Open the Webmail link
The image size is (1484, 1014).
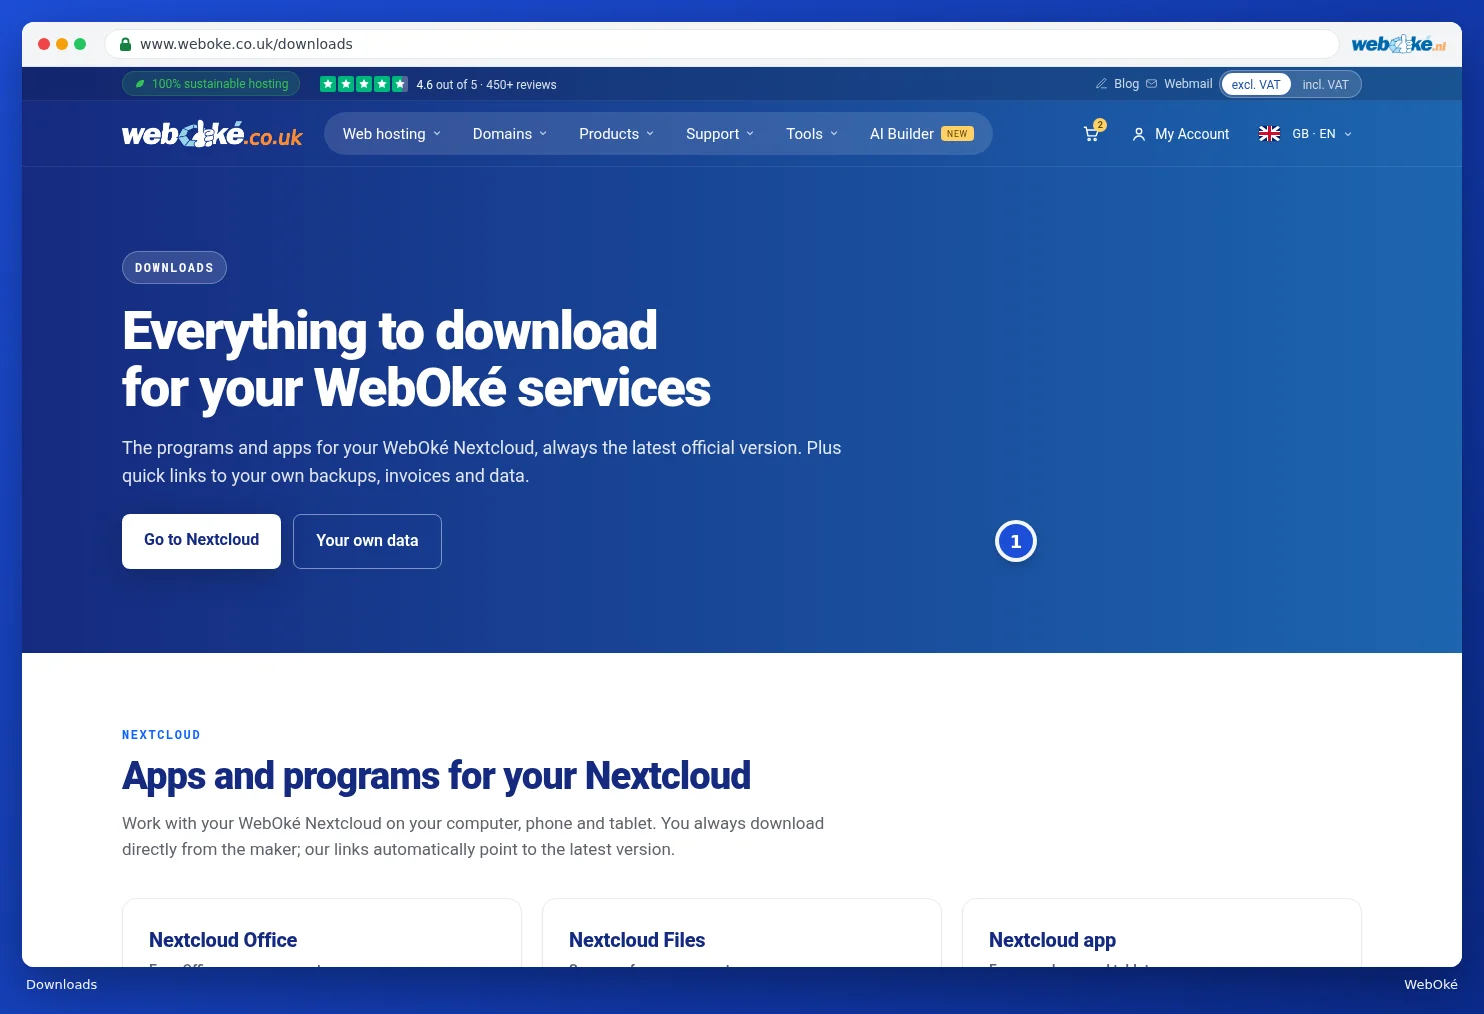coord(1188,84)
